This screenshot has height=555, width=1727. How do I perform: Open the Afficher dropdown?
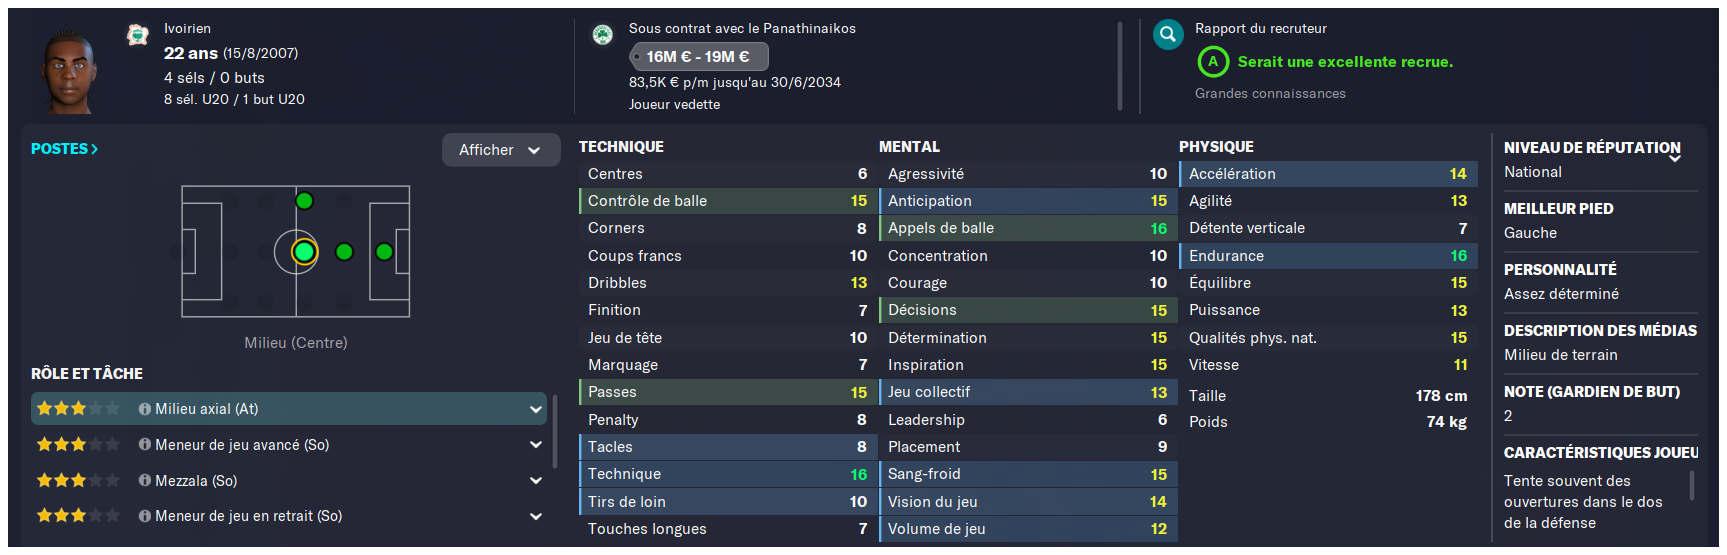pos(501,150)
